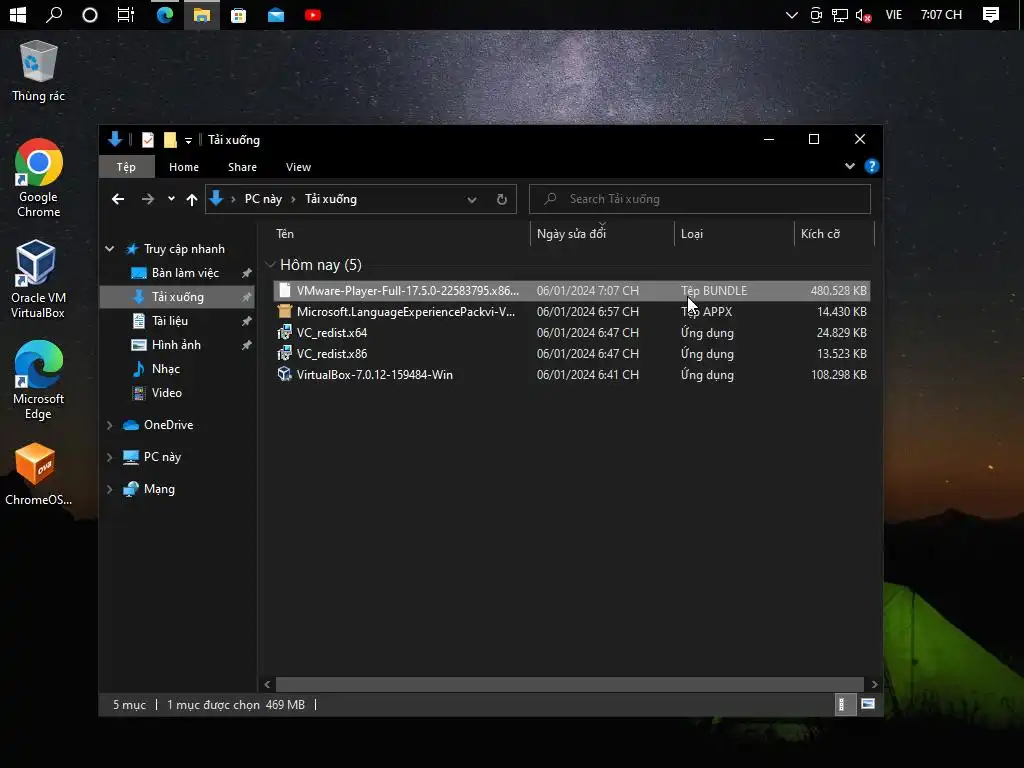Sort by the Loại column header

click(734, 234)
